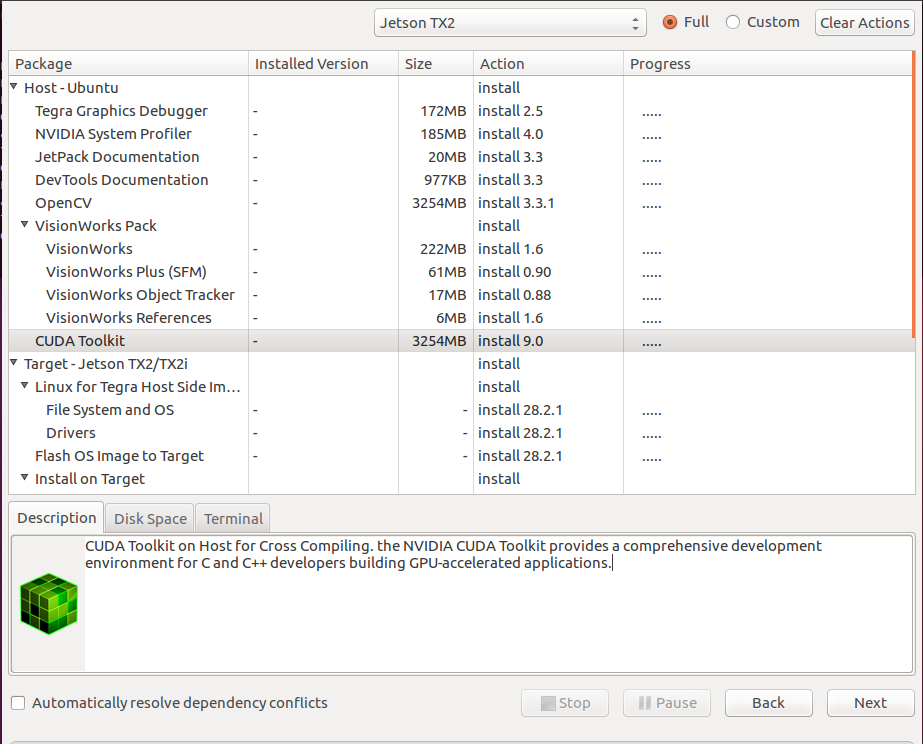Switch to the Description tab
The image size is (923, 744).
click(57, 518)
